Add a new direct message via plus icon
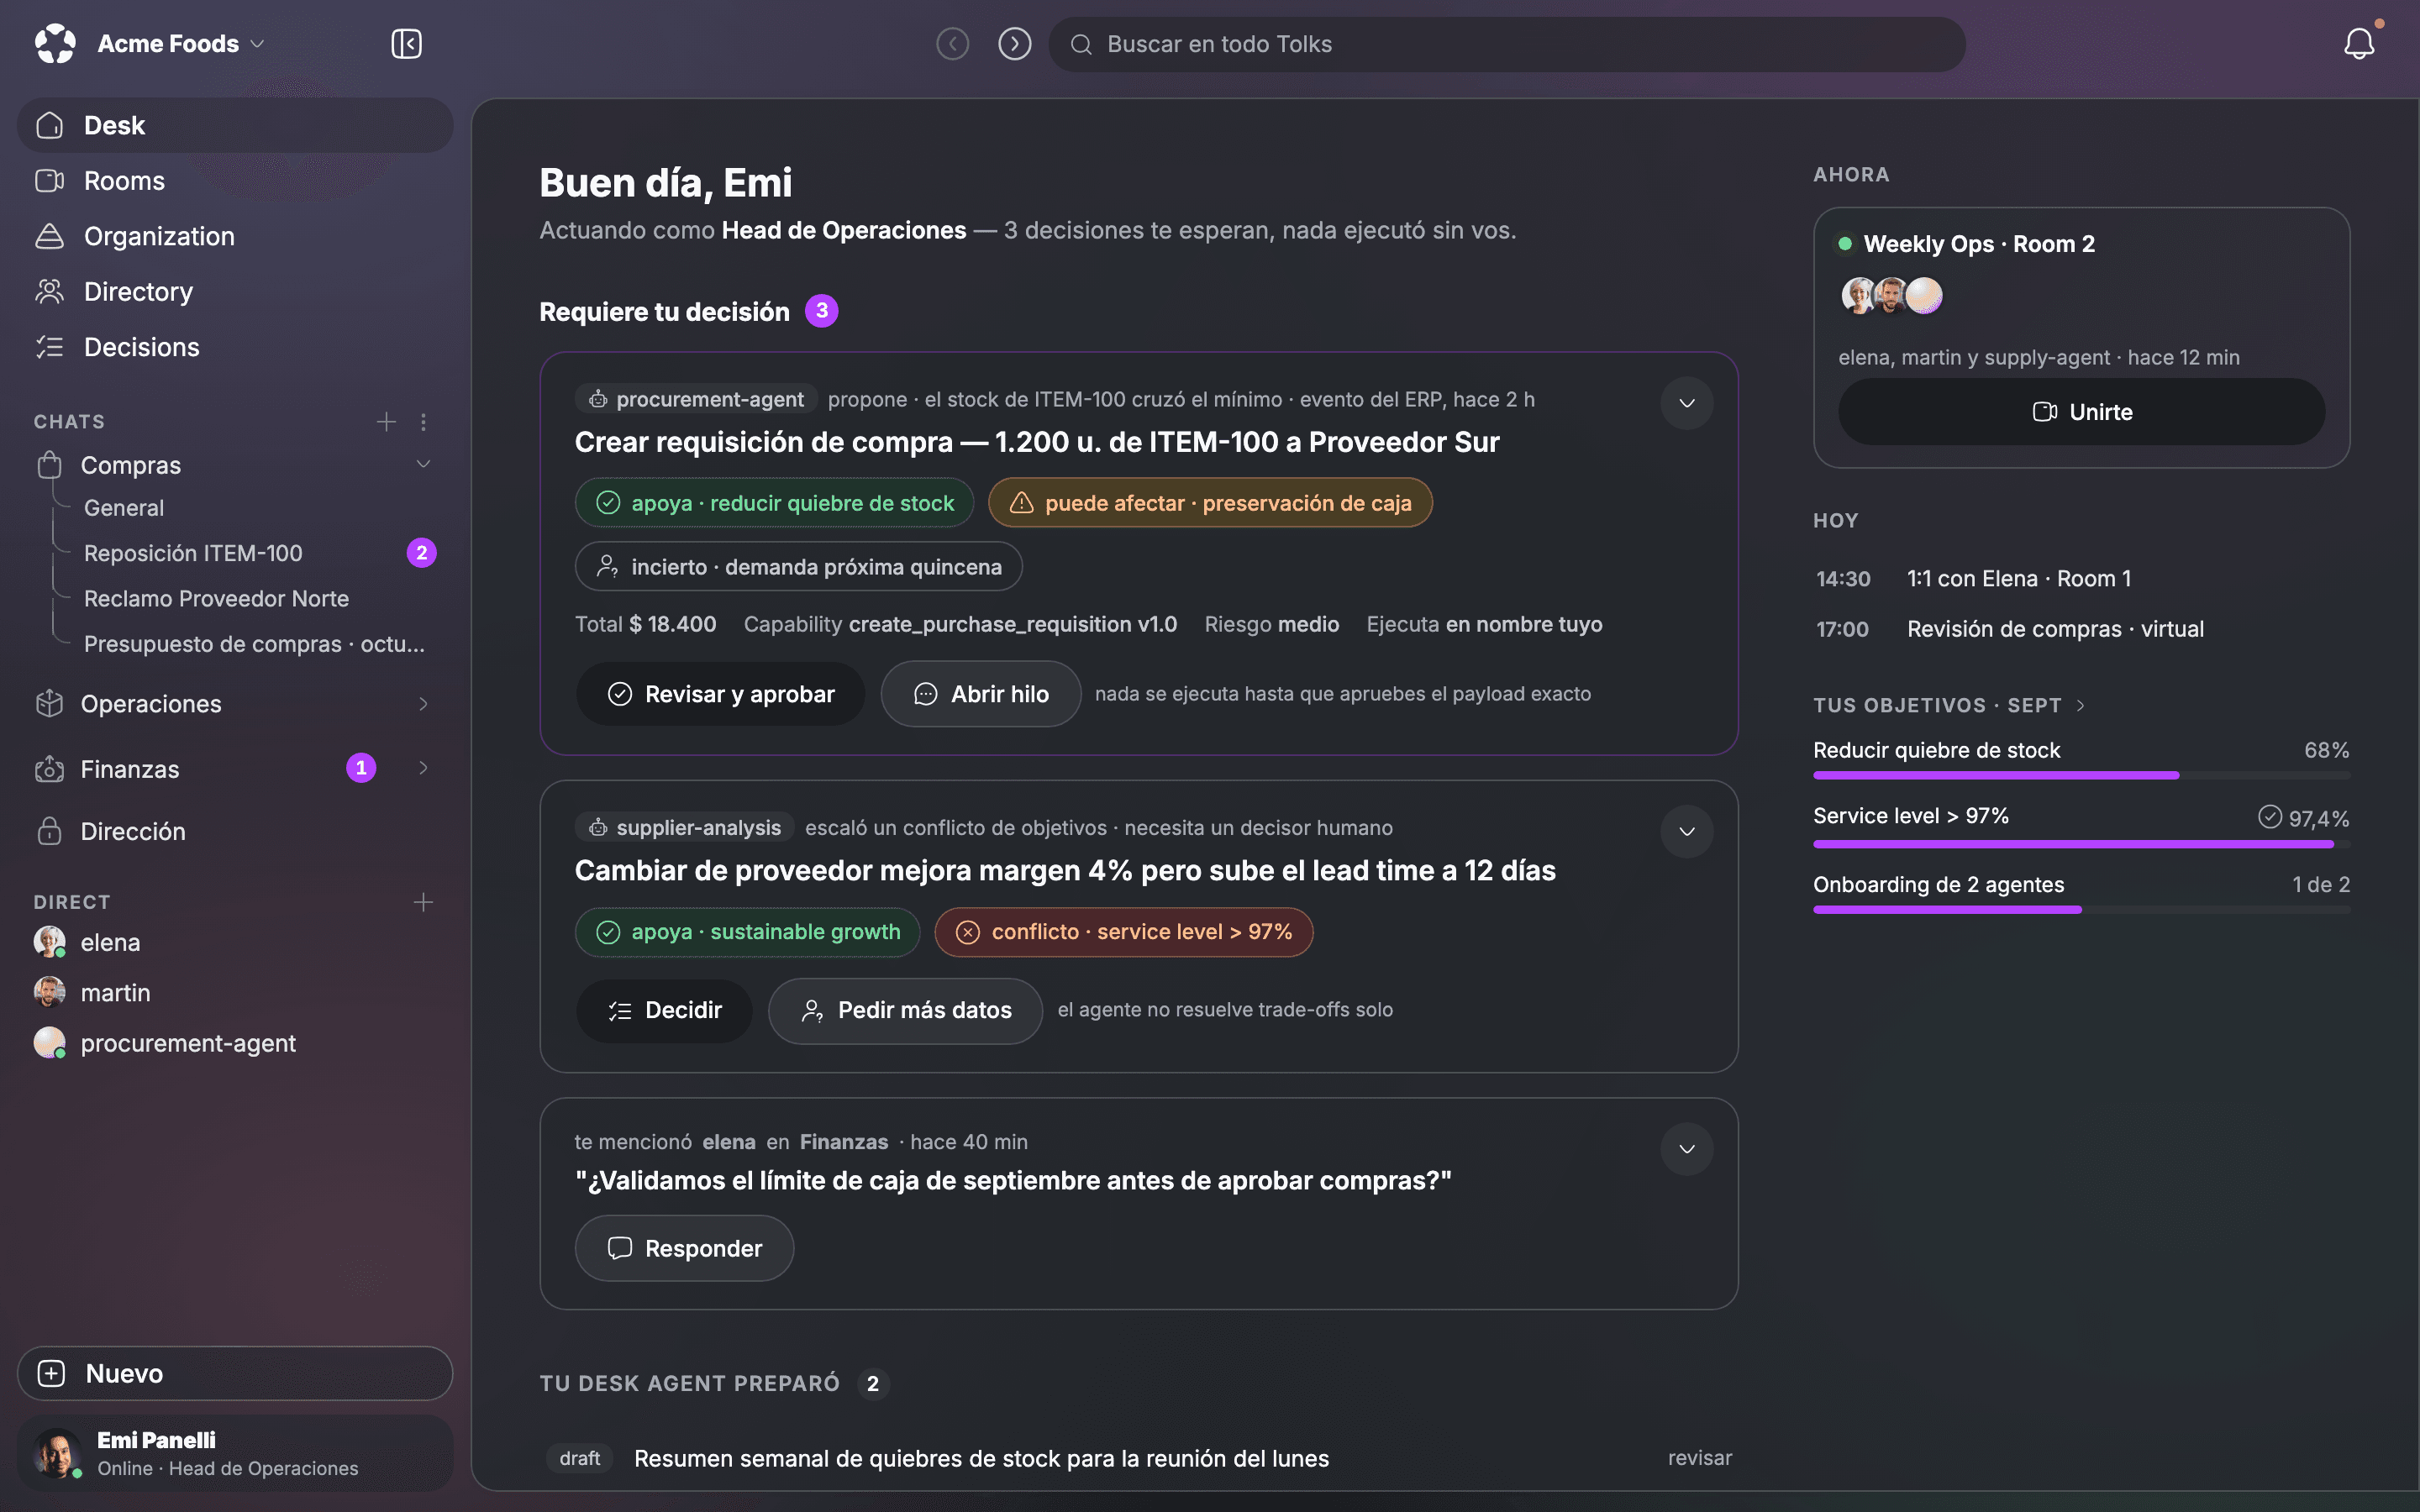2420x1512 pixels. [423, 902]
